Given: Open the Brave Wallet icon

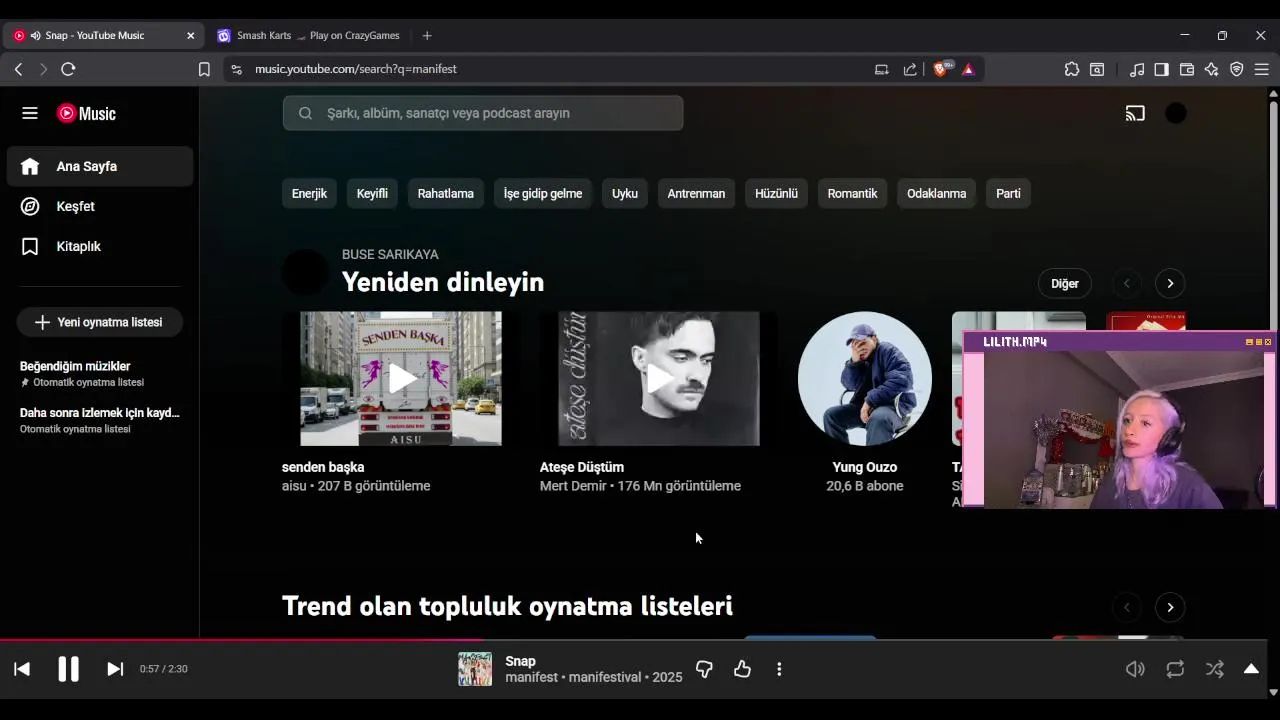Looking at the screenshot, I should pyautogui.click(x=1187, y=69).
